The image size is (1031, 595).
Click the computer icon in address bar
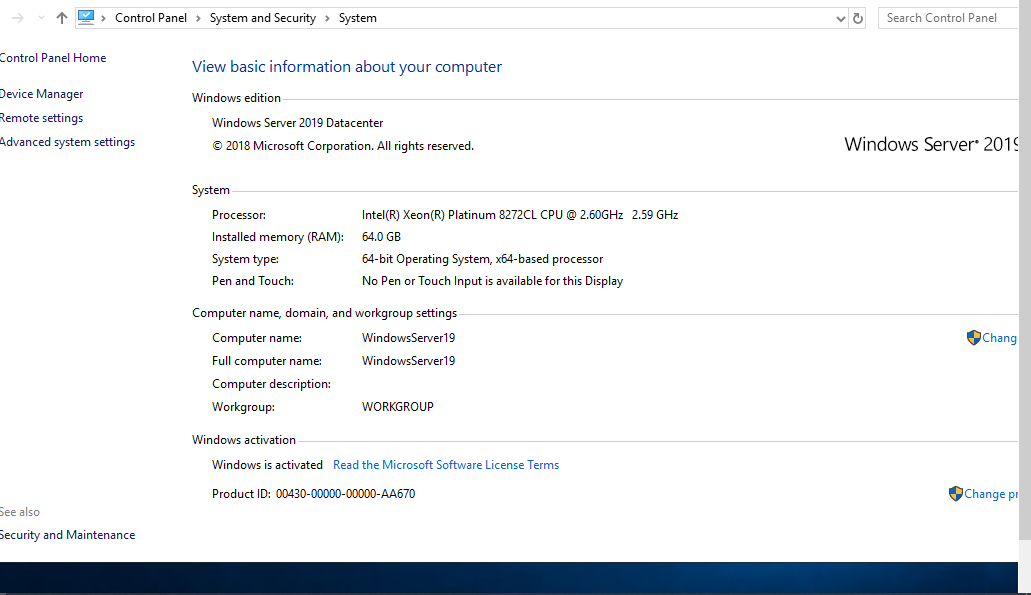coord(86,18)
